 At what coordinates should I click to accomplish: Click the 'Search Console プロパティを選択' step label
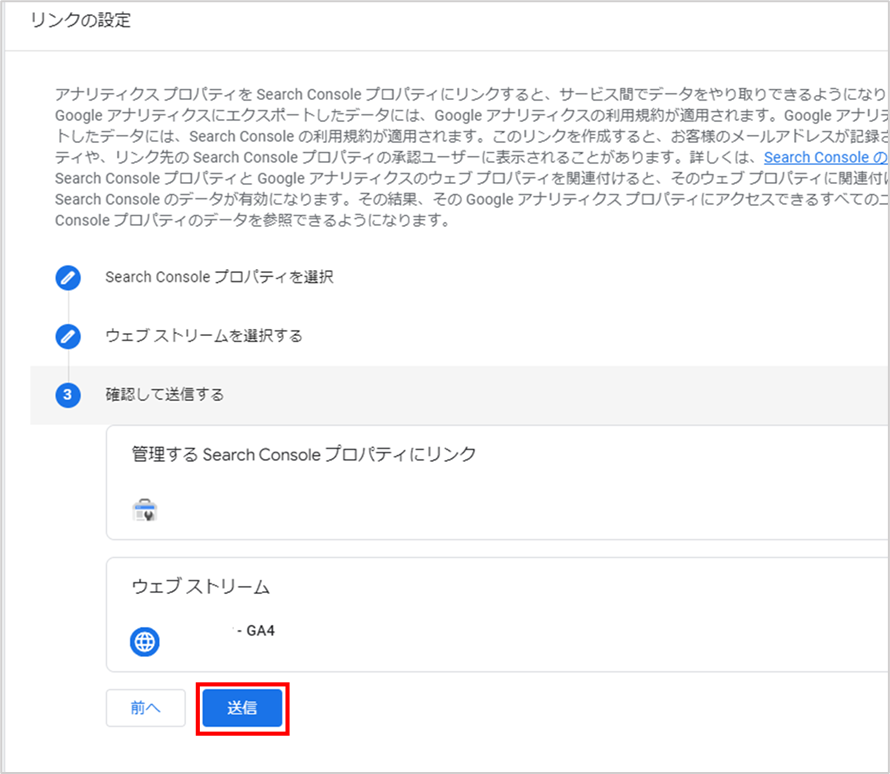point(219,277)
